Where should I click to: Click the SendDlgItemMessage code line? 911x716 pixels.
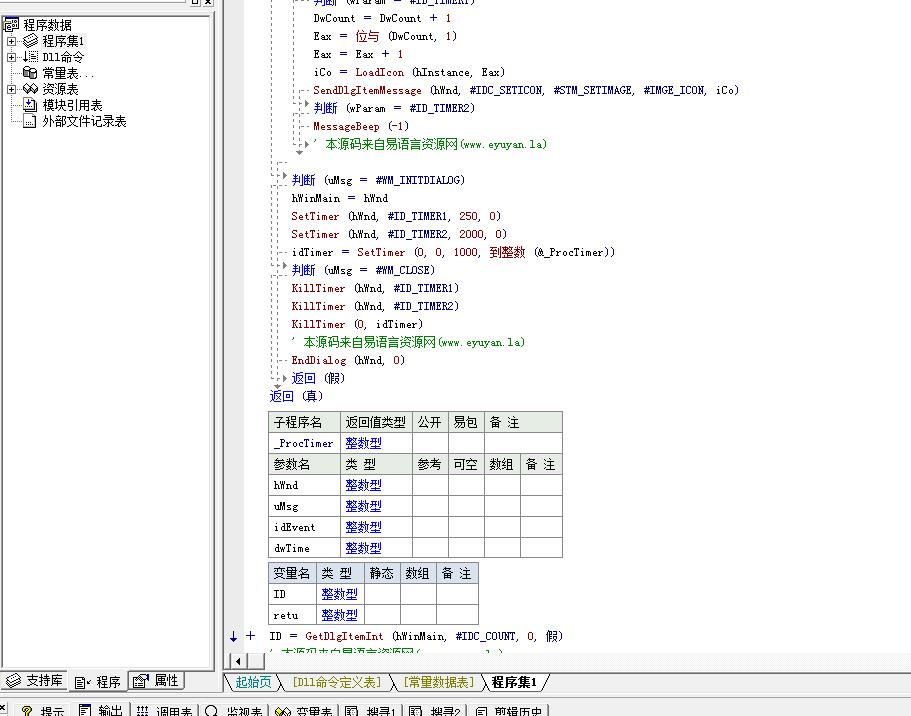coord(526,90)
